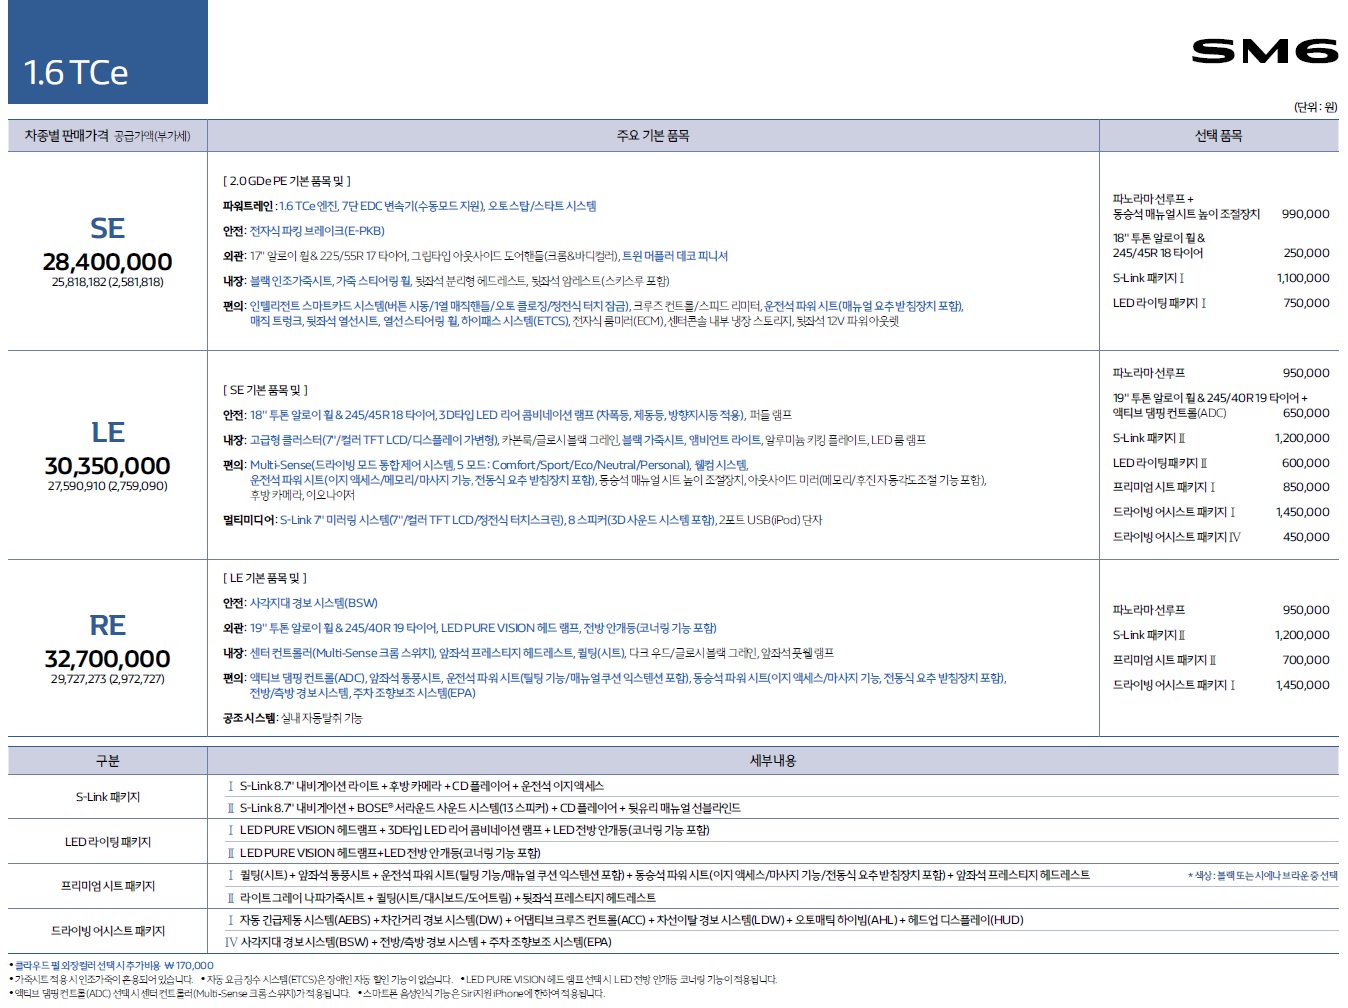
Task: Select the '파워트레인' line in SE
Action: (409, 206)
